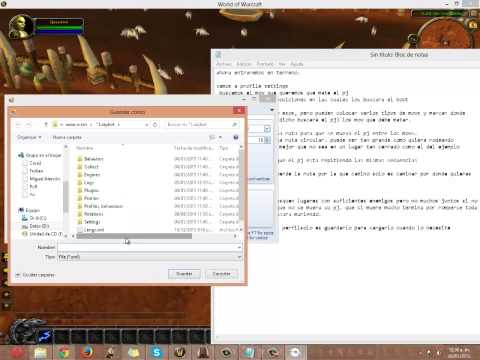Switch to World of Warcraft via its taskbar icon
Screen dimensions: 480x360
click(180, 352)
